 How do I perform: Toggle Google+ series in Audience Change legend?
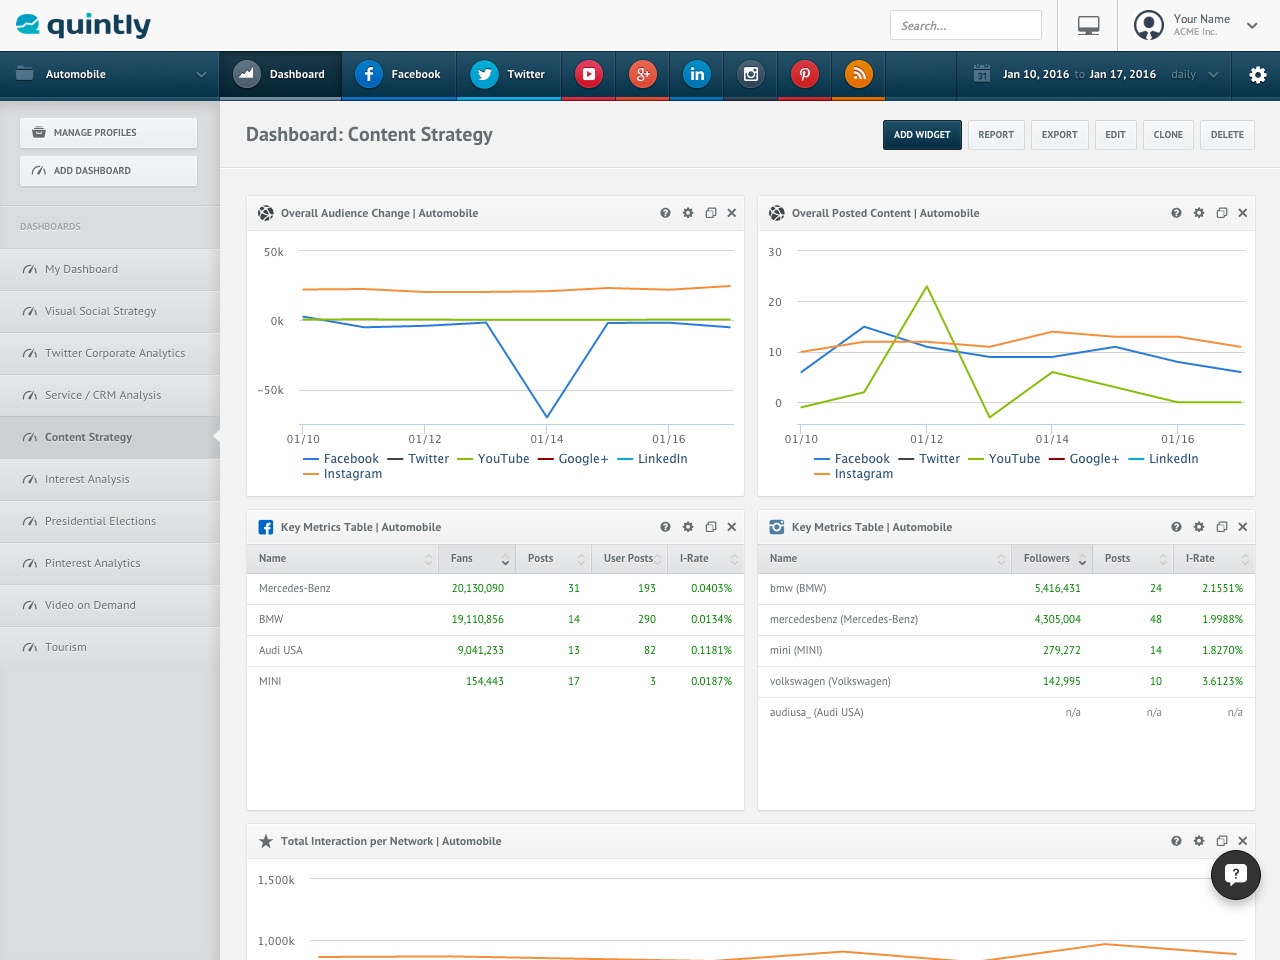click(573, 459)
